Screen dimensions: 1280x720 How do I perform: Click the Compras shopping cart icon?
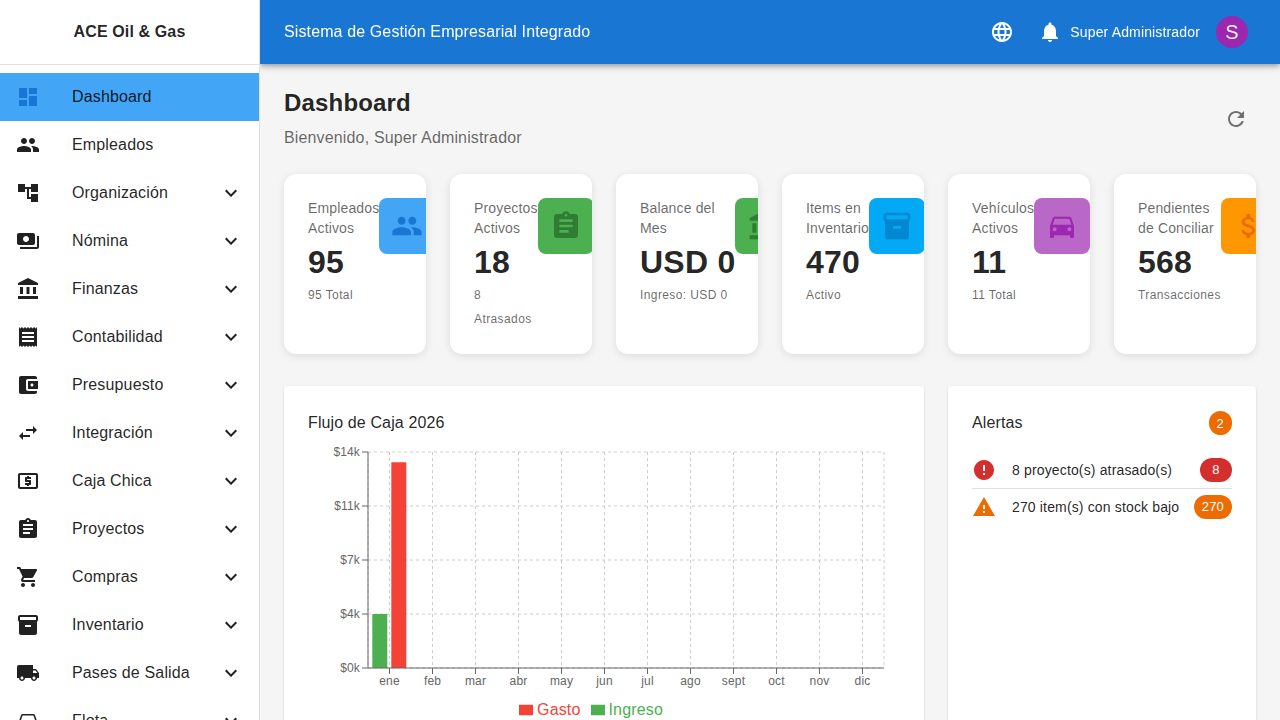click(27, 577)
